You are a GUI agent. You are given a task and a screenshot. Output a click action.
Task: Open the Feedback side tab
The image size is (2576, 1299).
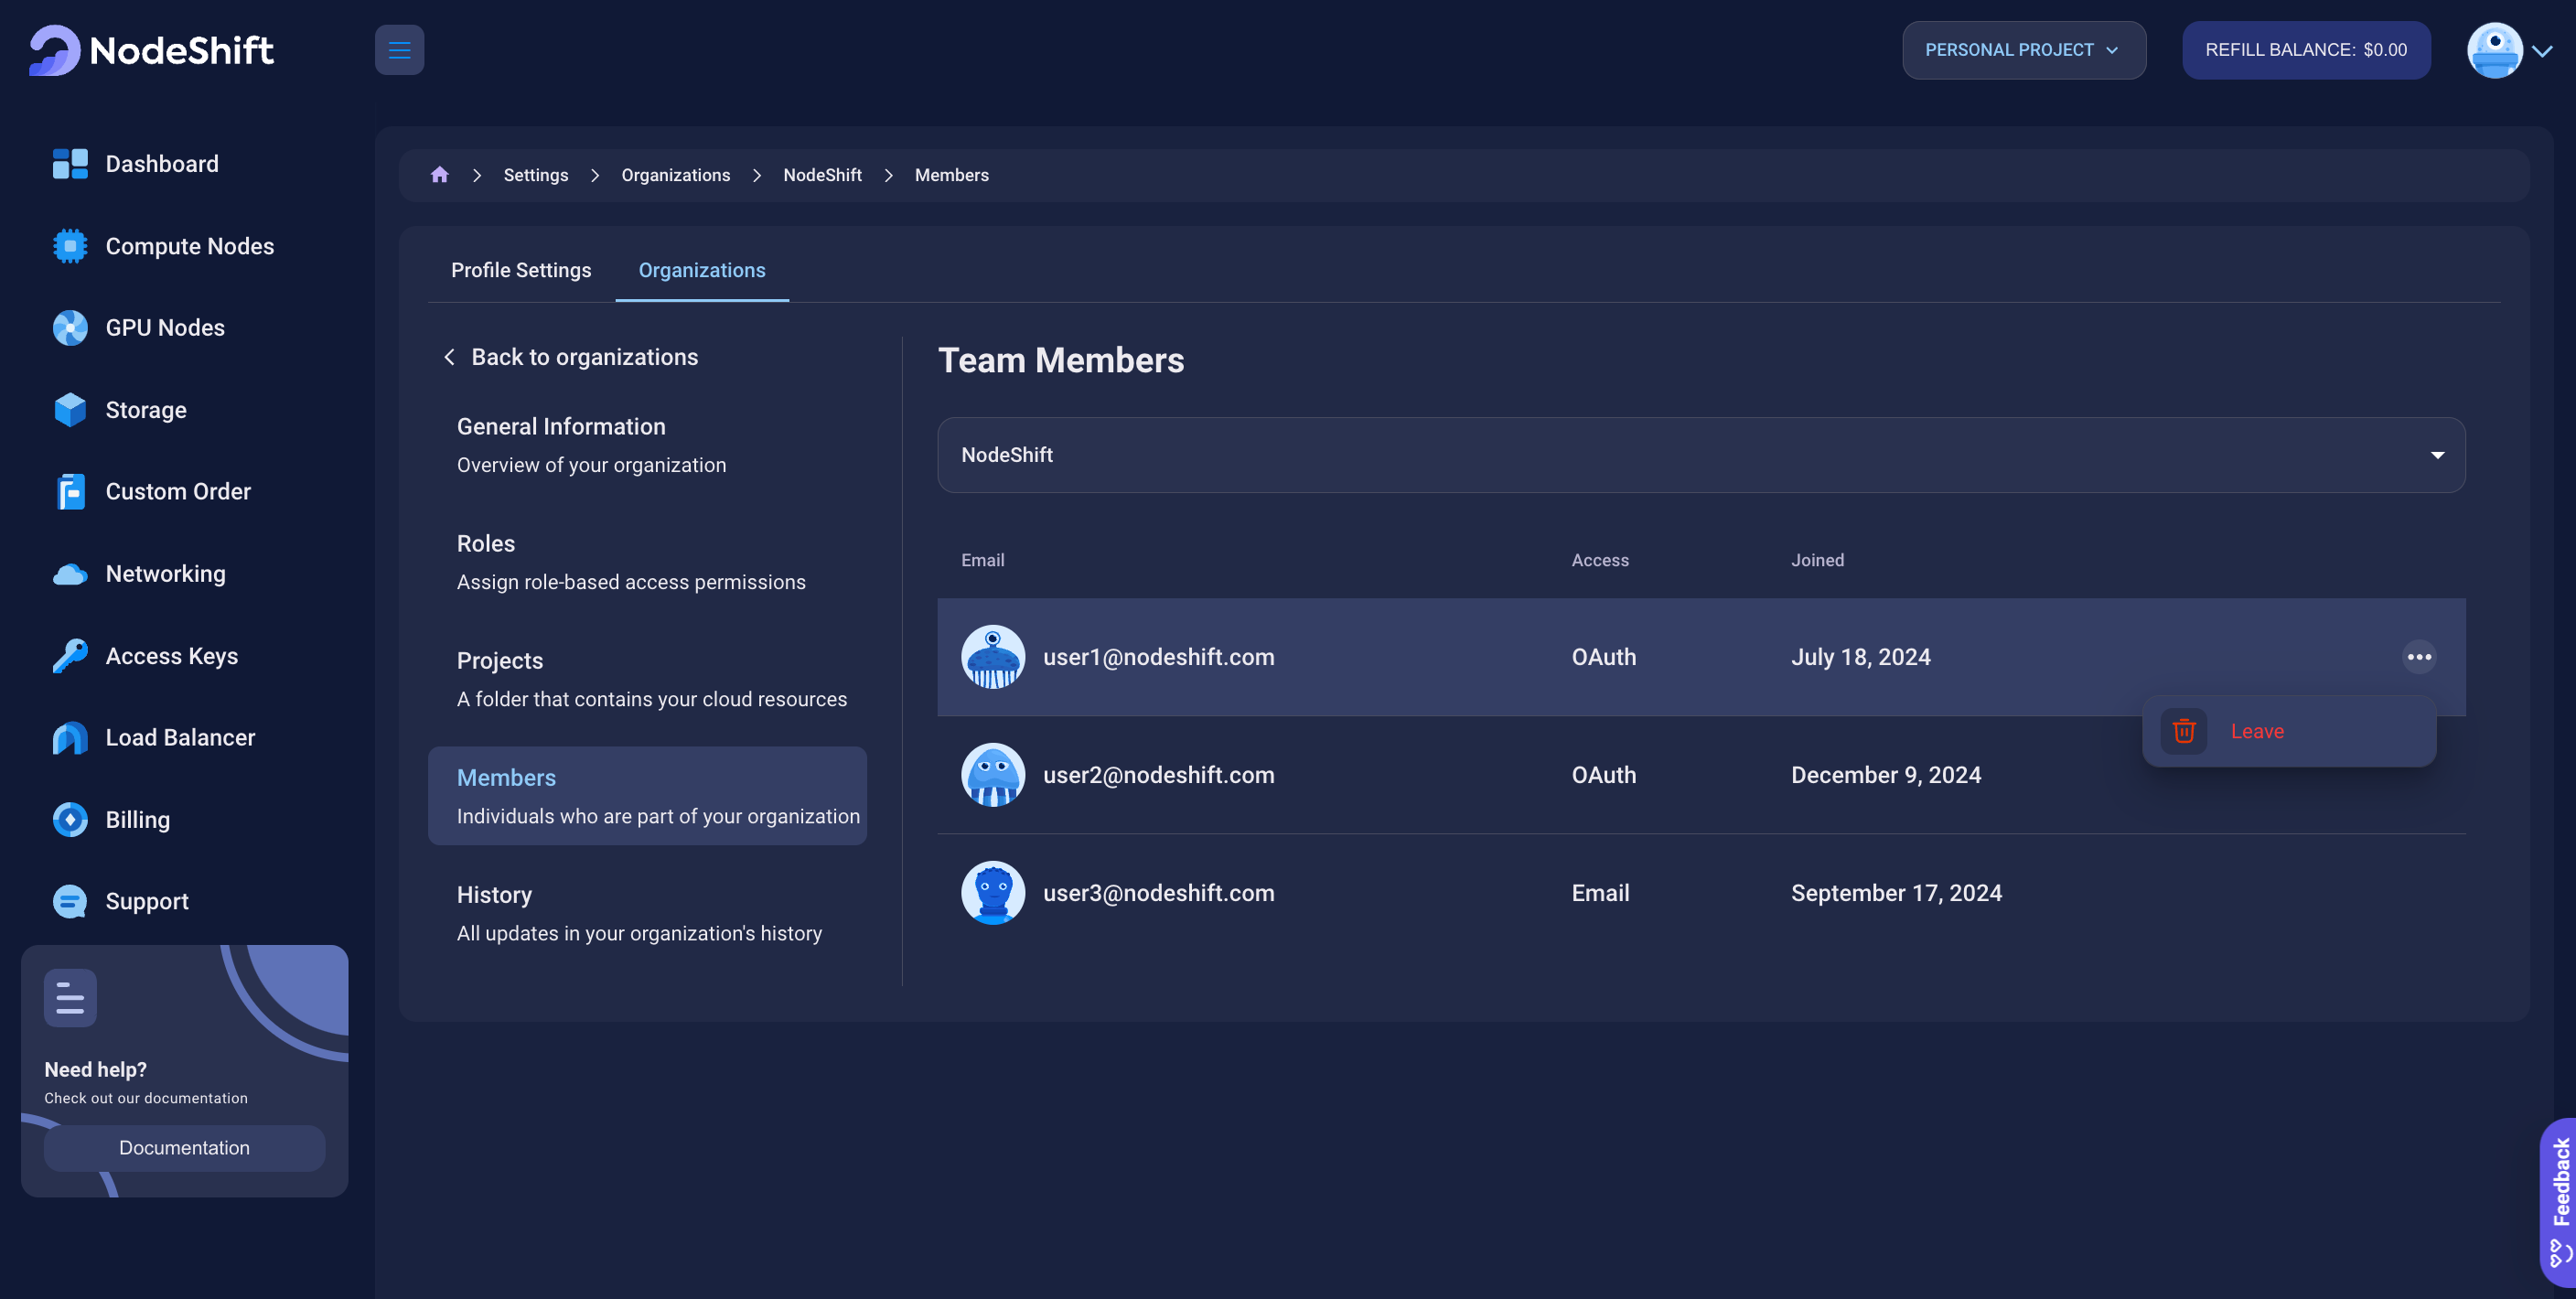coord(2559,1203)
